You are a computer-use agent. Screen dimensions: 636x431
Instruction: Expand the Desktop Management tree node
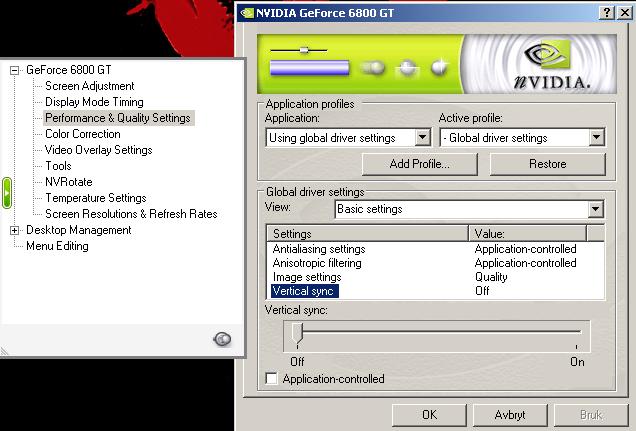click(x=14, y=231)
